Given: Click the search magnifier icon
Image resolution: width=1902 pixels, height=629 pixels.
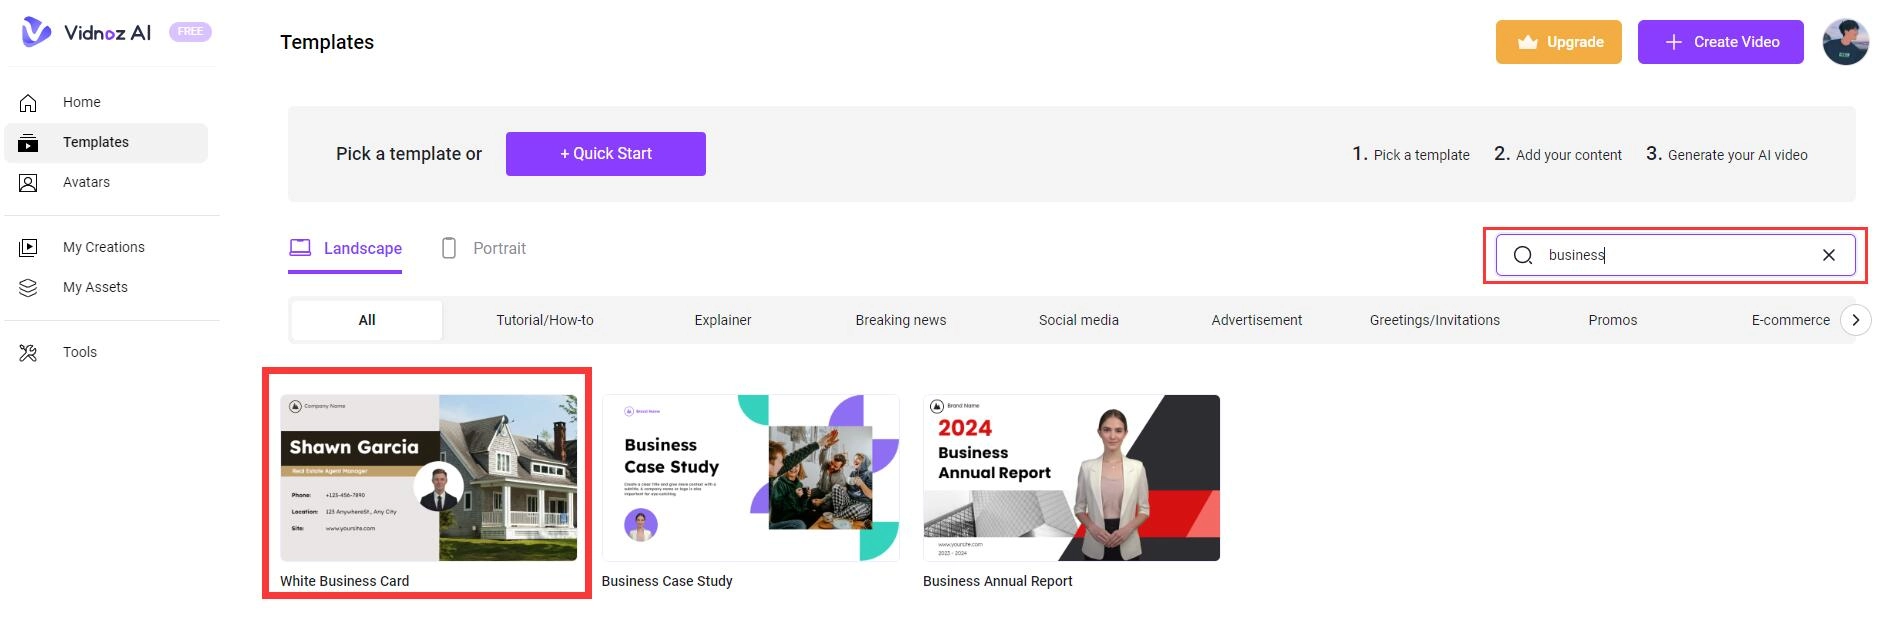Looking at the screenshot, I should tap(1523, 255).
